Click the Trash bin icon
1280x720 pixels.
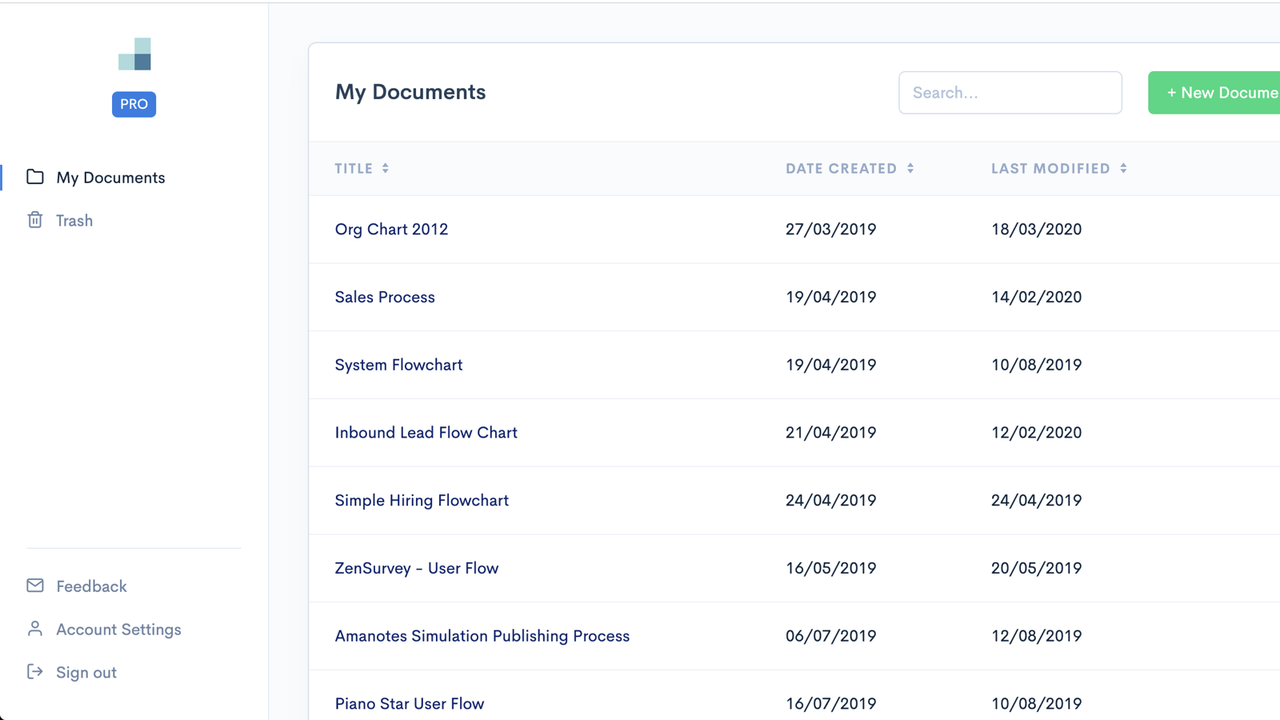pos(35,220)
